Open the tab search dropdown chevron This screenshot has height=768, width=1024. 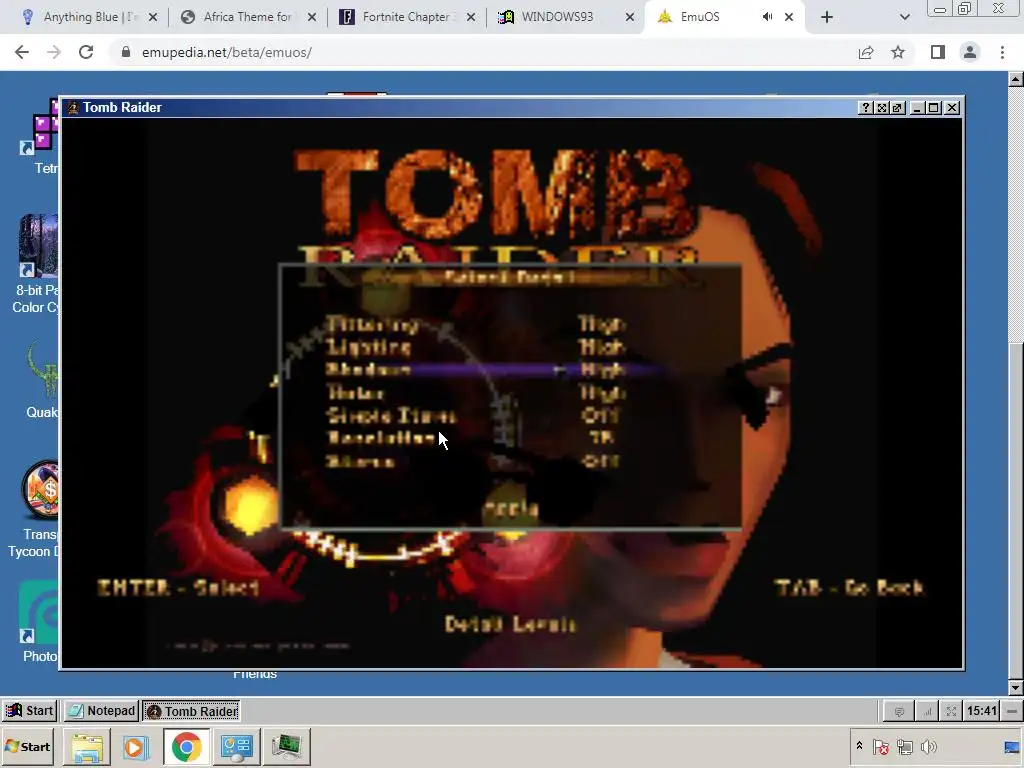point(904,17)
